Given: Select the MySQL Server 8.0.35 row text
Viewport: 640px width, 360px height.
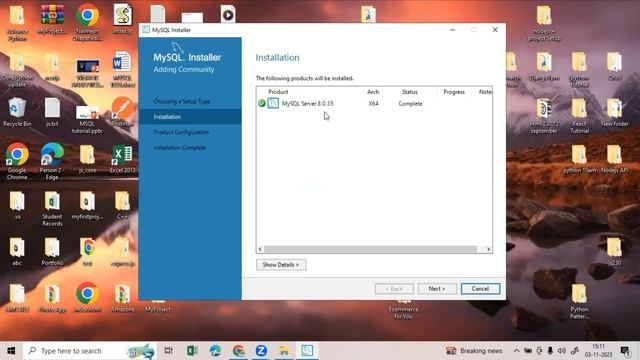Looking at the screenshot, I should [307, 104].
